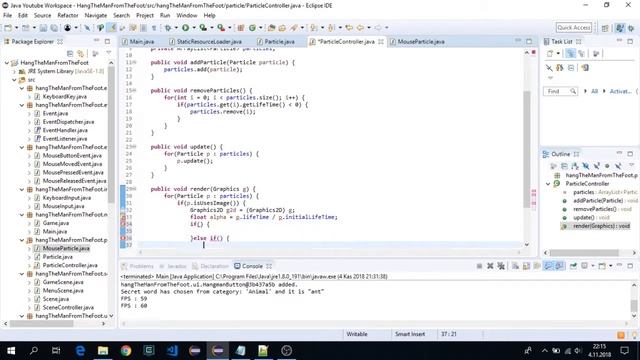
Task: Click the Open Type icon in toolbar
Action: [271, 27]
